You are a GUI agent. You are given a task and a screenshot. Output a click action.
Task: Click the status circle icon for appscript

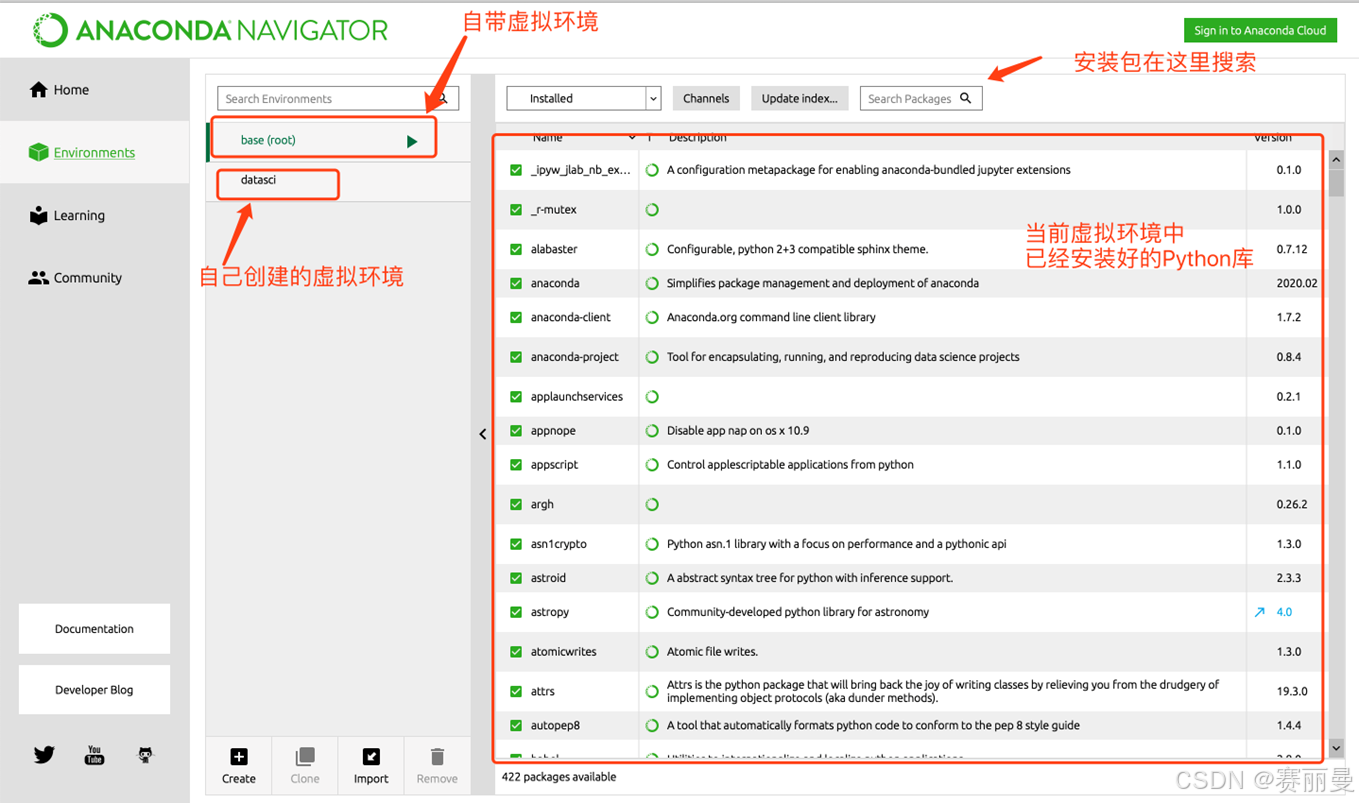coord(652,465)
